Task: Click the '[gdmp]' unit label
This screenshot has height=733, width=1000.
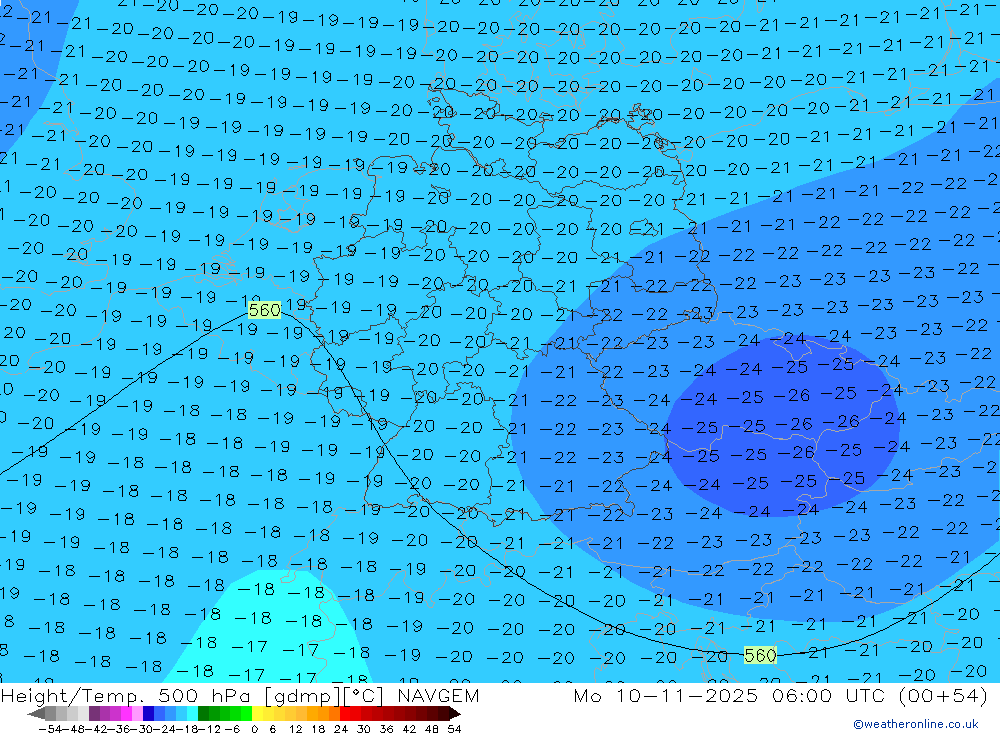Action: (303, 696)
